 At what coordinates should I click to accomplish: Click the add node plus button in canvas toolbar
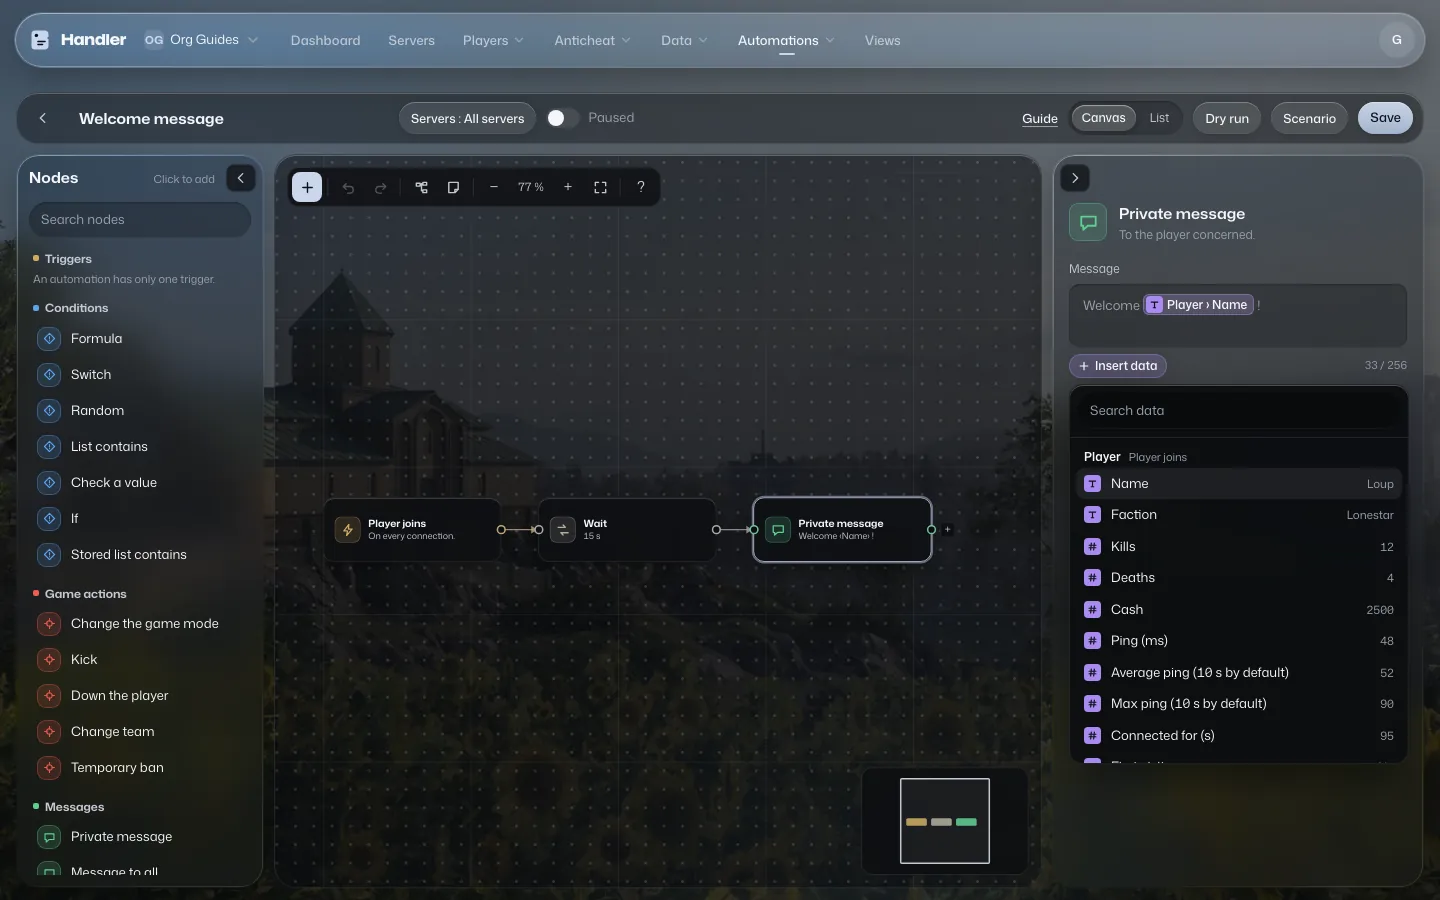click(307, 187)
